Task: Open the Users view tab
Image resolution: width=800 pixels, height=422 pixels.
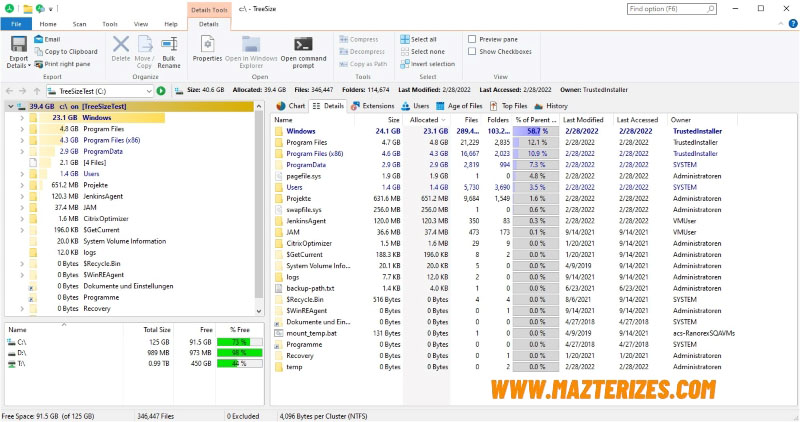Action: point(415,106)
